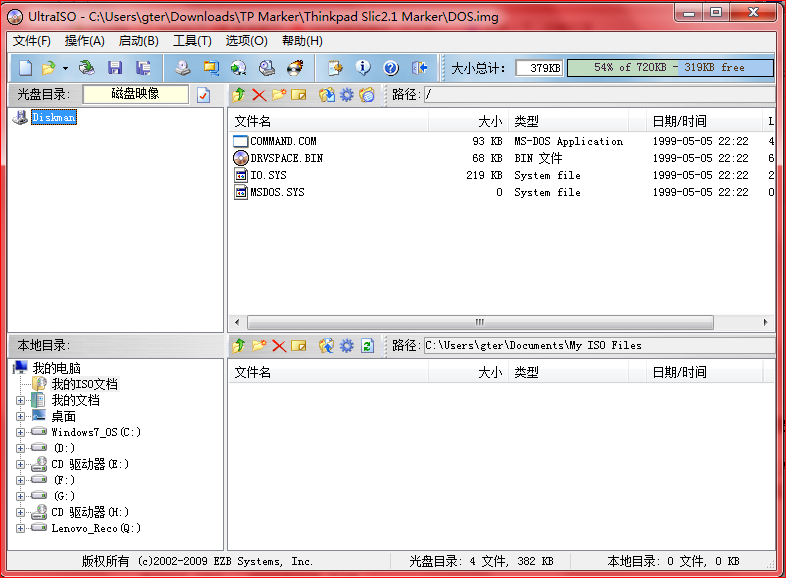The width and height of the screenshot is (786, 578).
Task: Expand the Lenovo_Reco (Q:) drive node
Action: click(x=20, y=528)
